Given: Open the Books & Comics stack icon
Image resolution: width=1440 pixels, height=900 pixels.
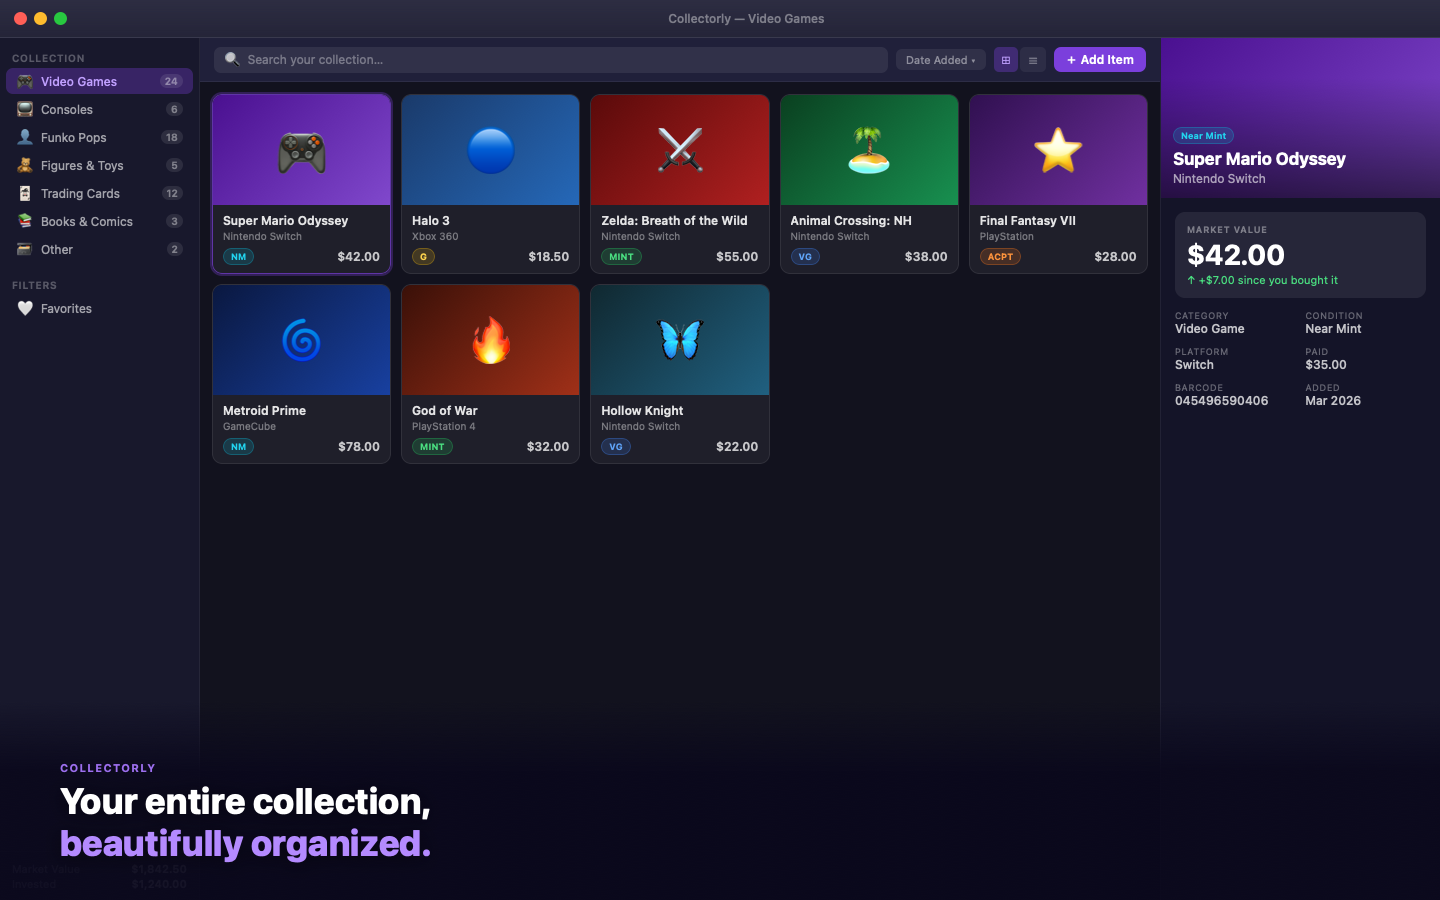Looking at the screenshot, I should [x=24, y=221].
